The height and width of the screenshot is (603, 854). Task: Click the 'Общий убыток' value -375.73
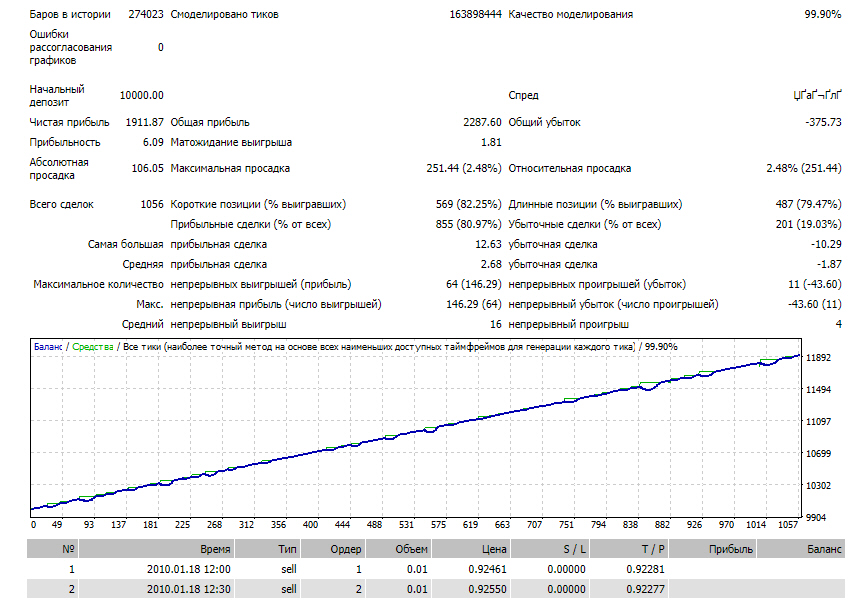pyautogui.click(x=823, y=123)
